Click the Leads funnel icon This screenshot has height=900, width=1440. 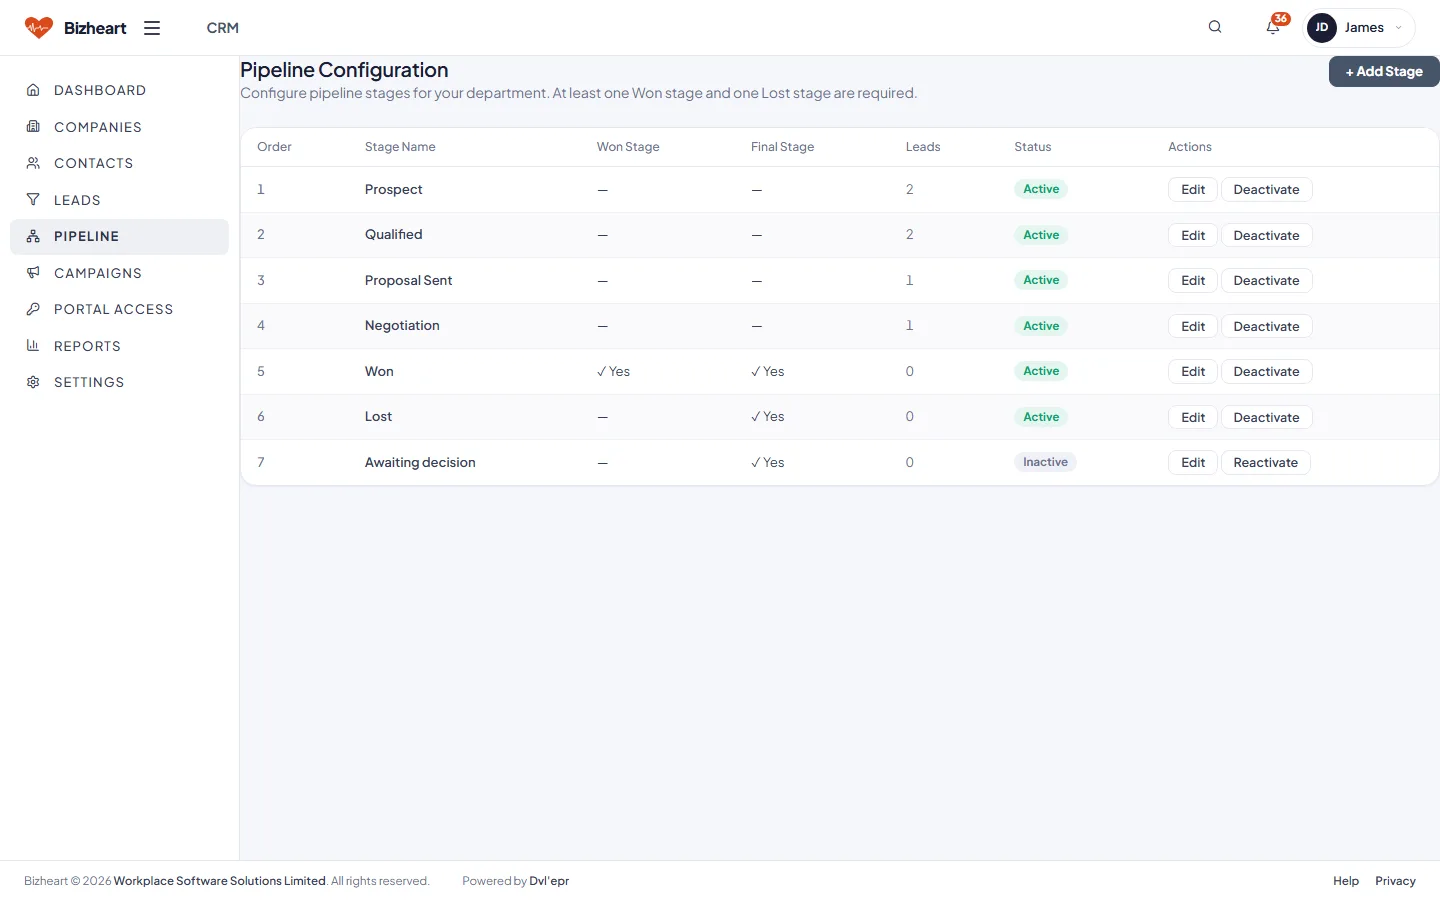click(33, 200)
